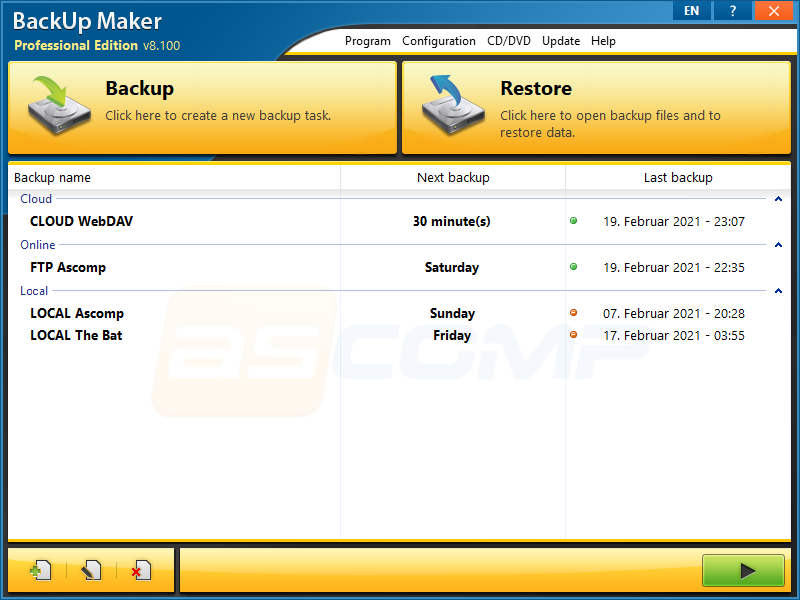
Task: Select the edit backup task icon
Action: pyautogui.click(x=89, y=570)
